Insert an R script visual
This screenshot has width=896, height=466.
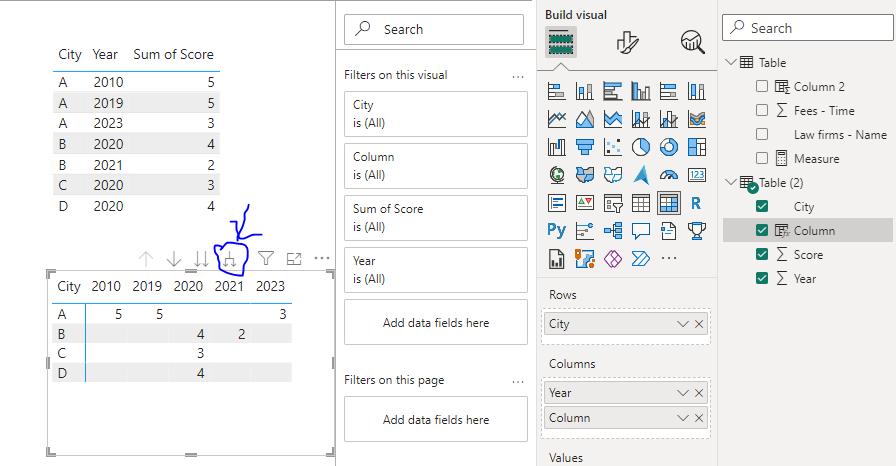697,203
